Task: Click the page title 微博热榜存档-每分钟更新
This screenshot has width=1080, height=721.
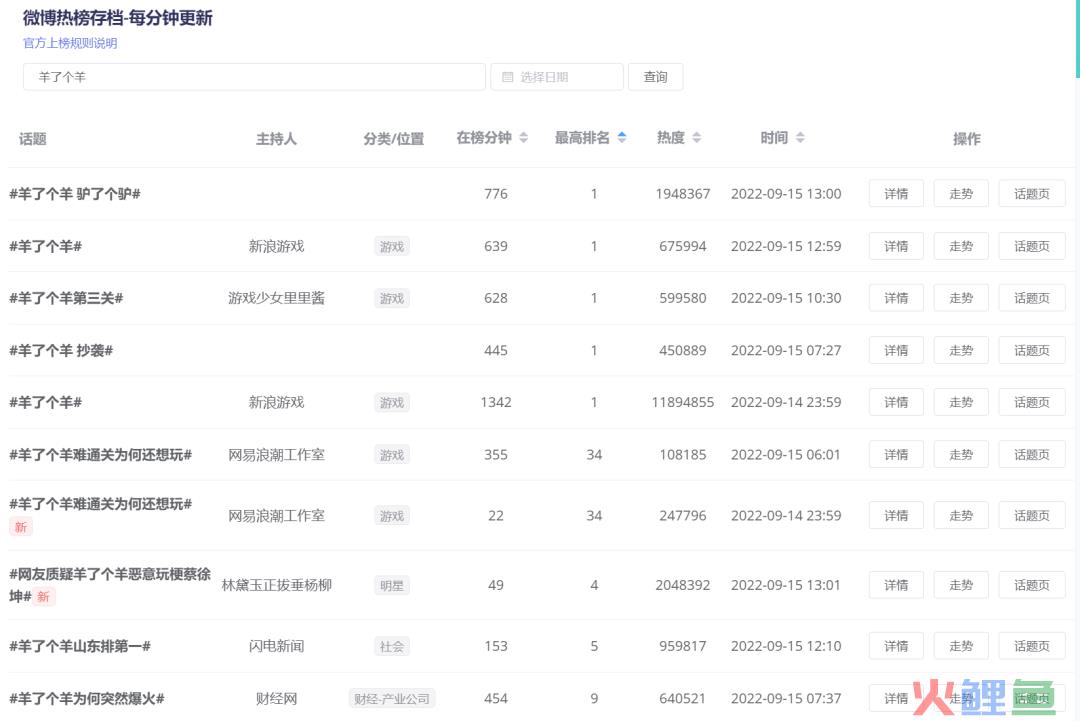Action: (118, 18)
